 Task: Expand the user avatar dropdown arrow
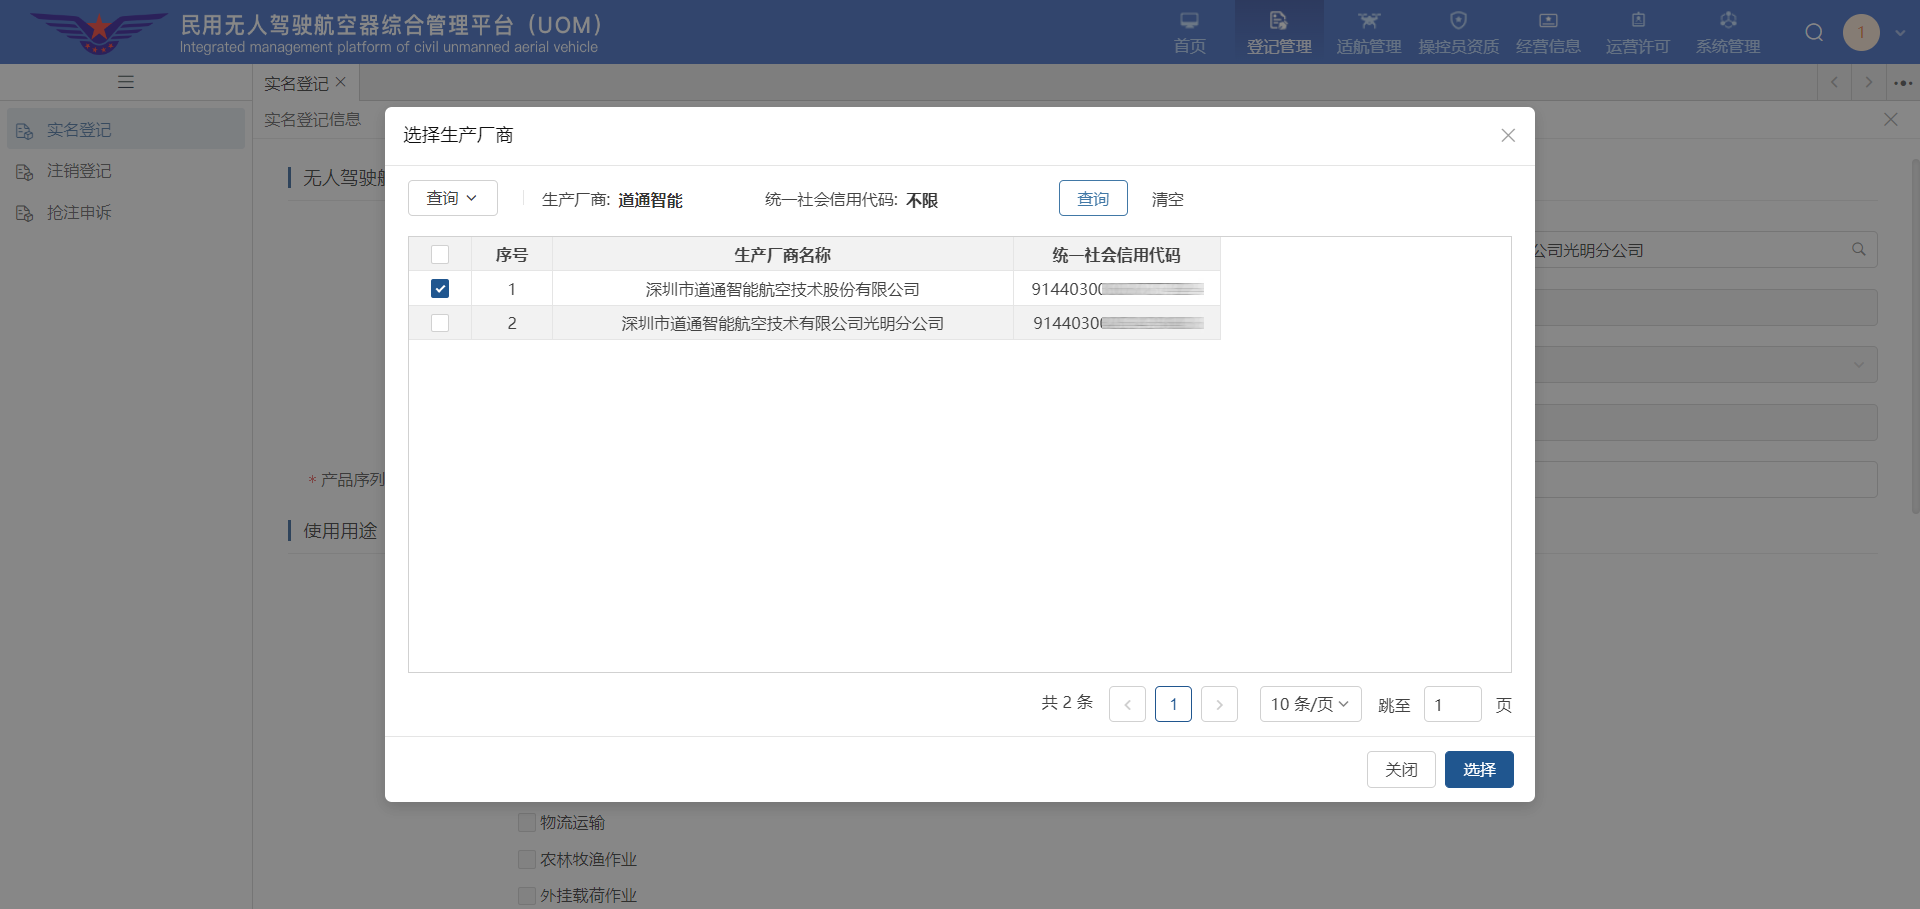pyautogui.click(x=1900, y=33)
